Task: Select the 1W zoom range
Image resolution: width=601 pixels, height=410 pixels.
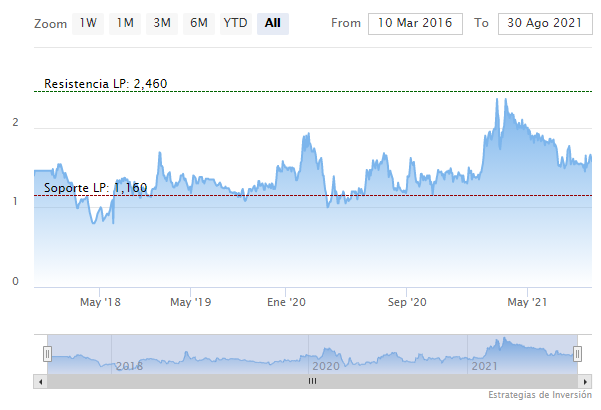Action: (x=88, y=24)
